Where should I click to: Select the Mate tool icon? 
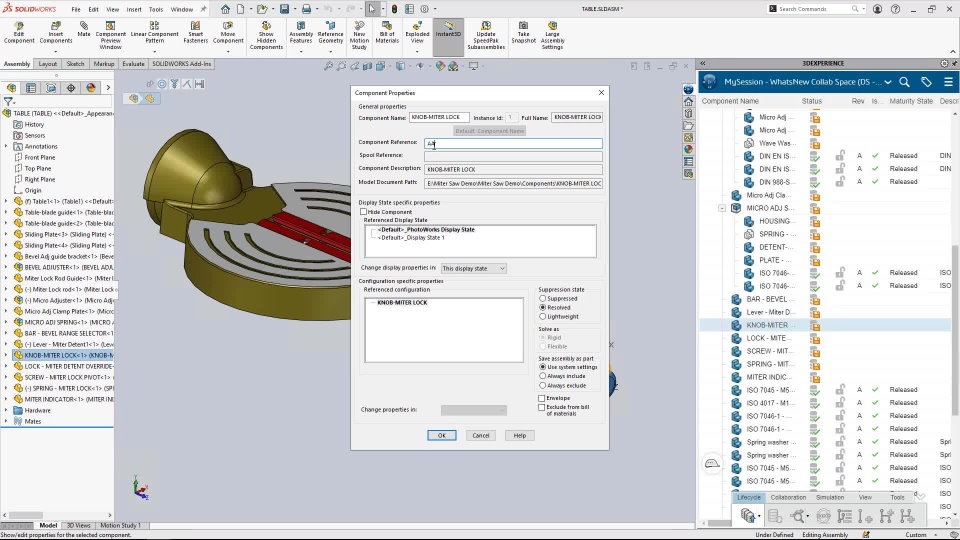[x=84, y=29]
